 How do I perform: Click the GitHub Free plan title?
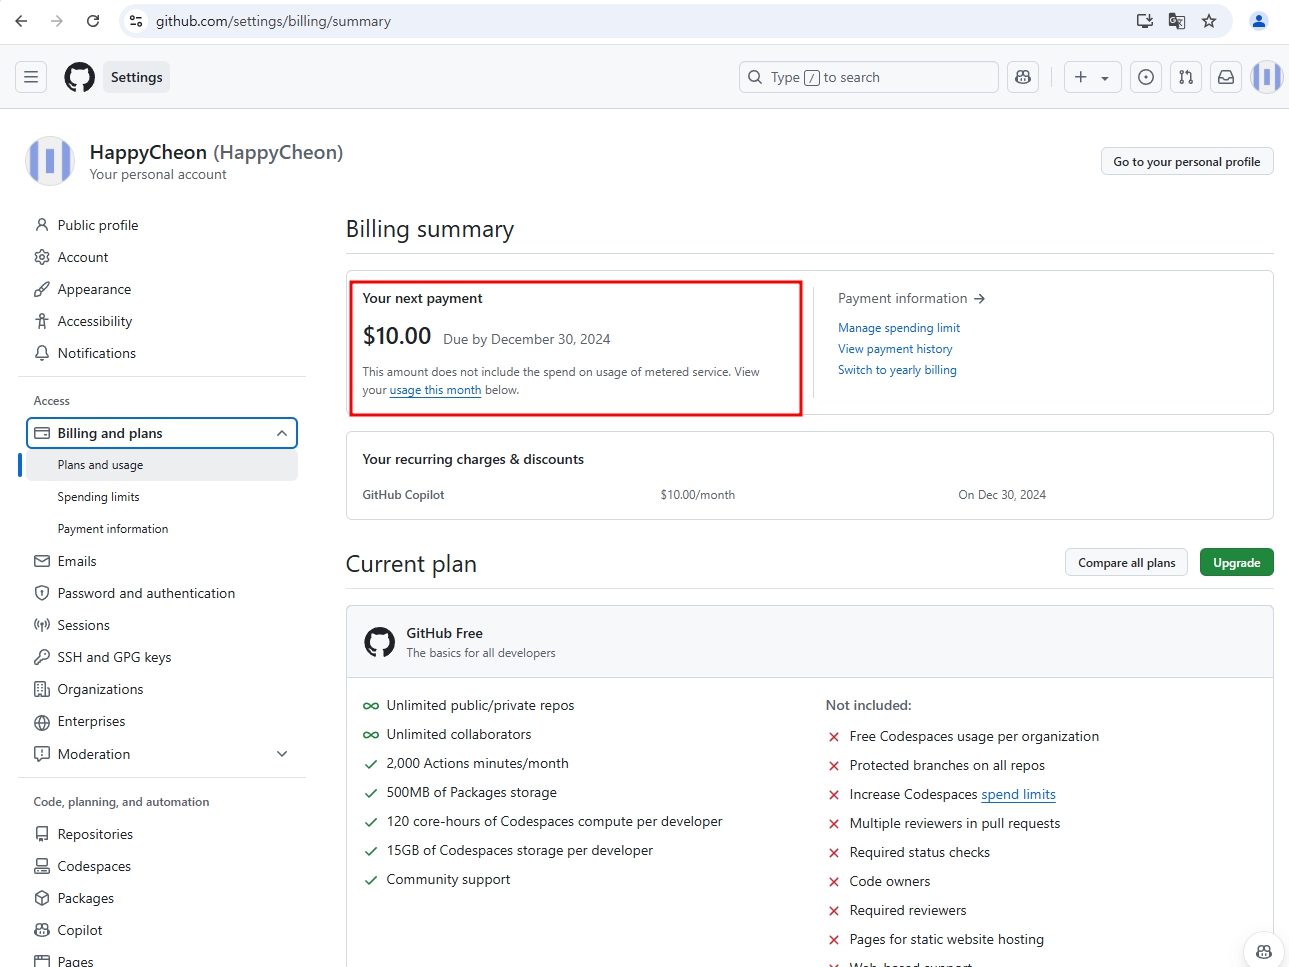click(444, 633)
